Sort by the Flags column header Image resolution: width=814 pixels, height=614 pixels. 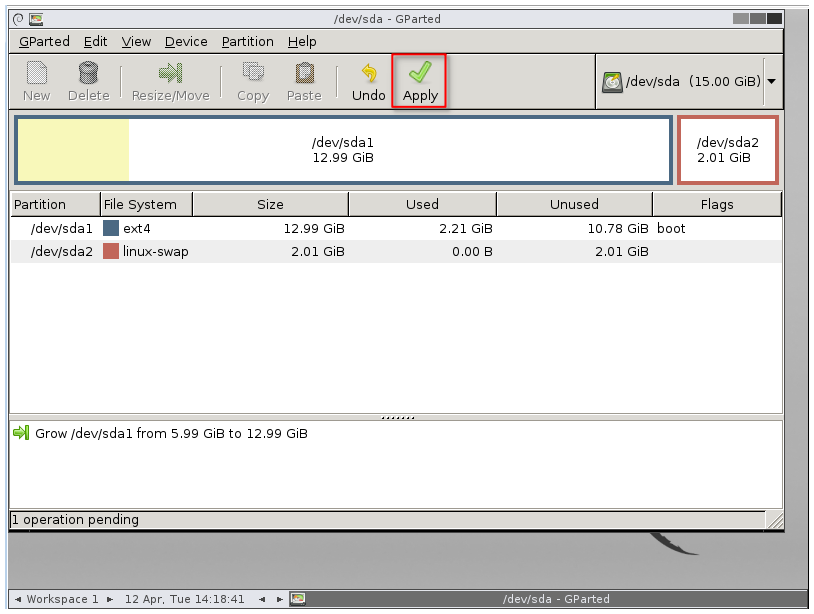[717, 204]
